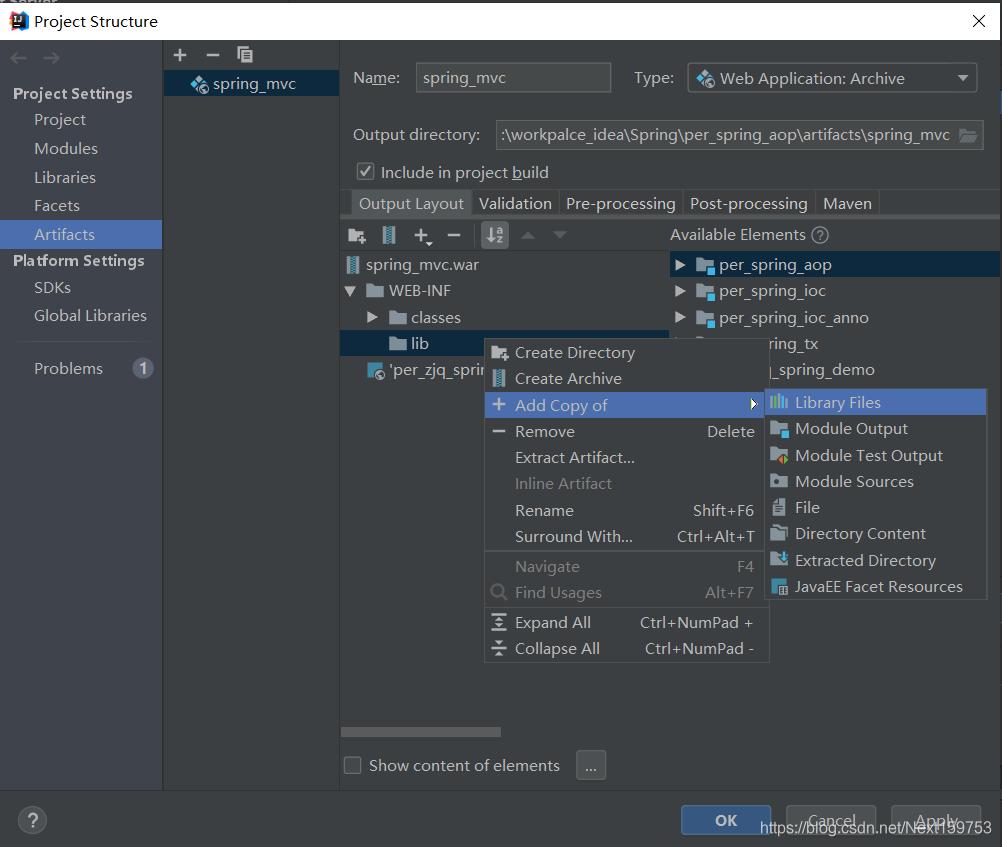Choose Rename in context menu
Viewport: 1002px width, 847px height.
click(x=626, y=510)
